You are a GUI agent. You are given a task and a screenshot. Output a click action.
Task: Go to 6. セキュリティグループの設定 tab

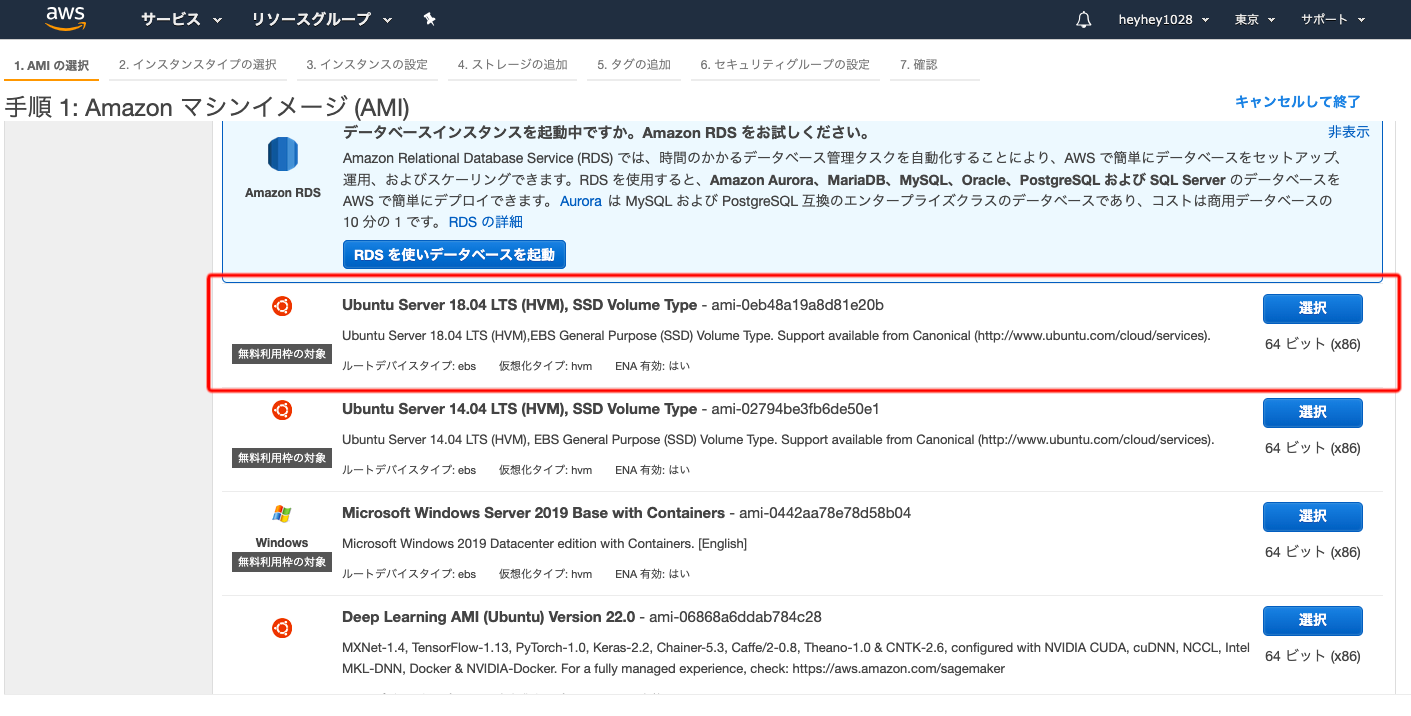(785, 65)
